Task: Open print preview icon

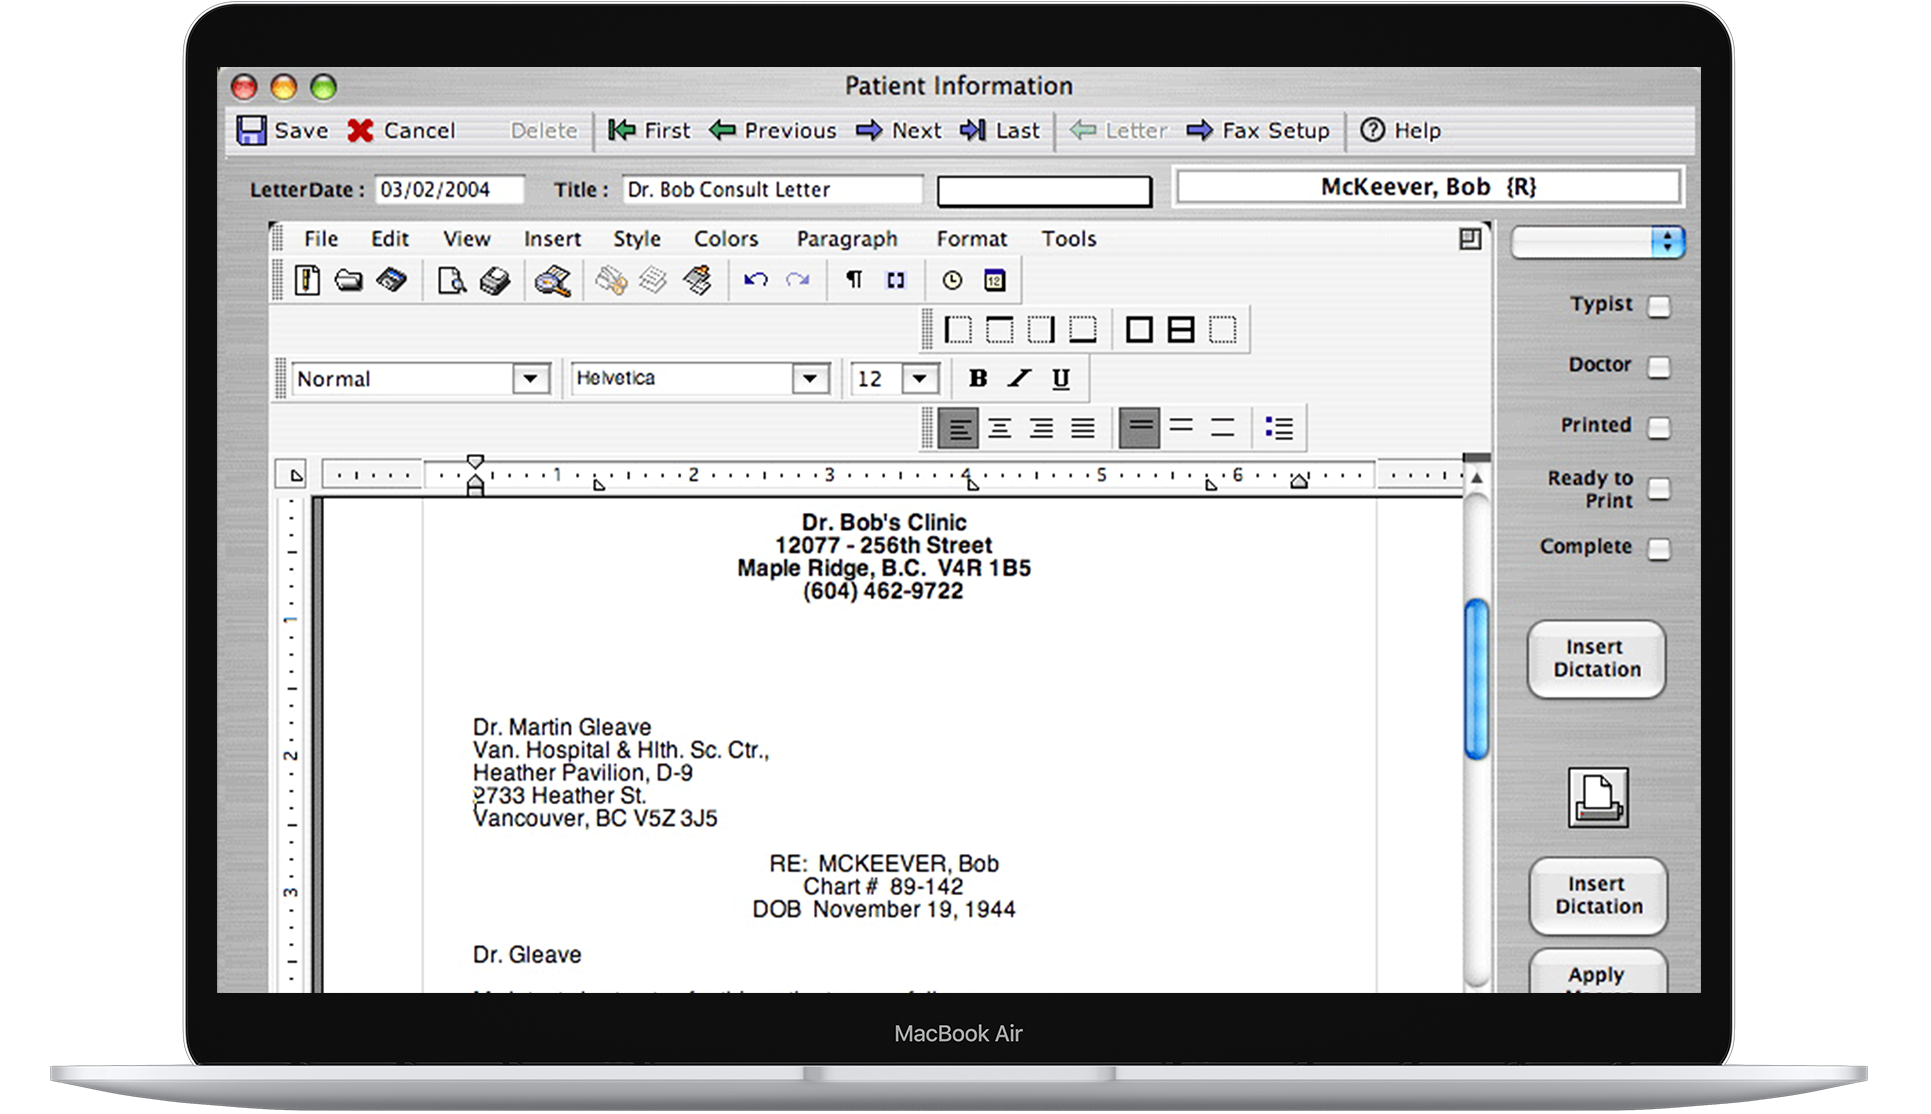Action: point(452,281)
